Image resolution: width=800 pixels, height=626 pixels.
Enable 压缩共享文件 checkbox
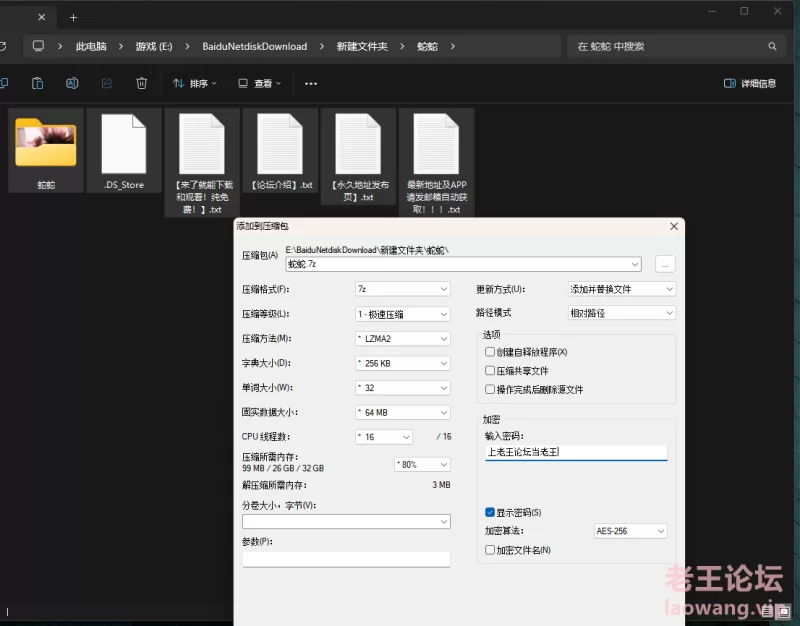(x=490, y=371)
